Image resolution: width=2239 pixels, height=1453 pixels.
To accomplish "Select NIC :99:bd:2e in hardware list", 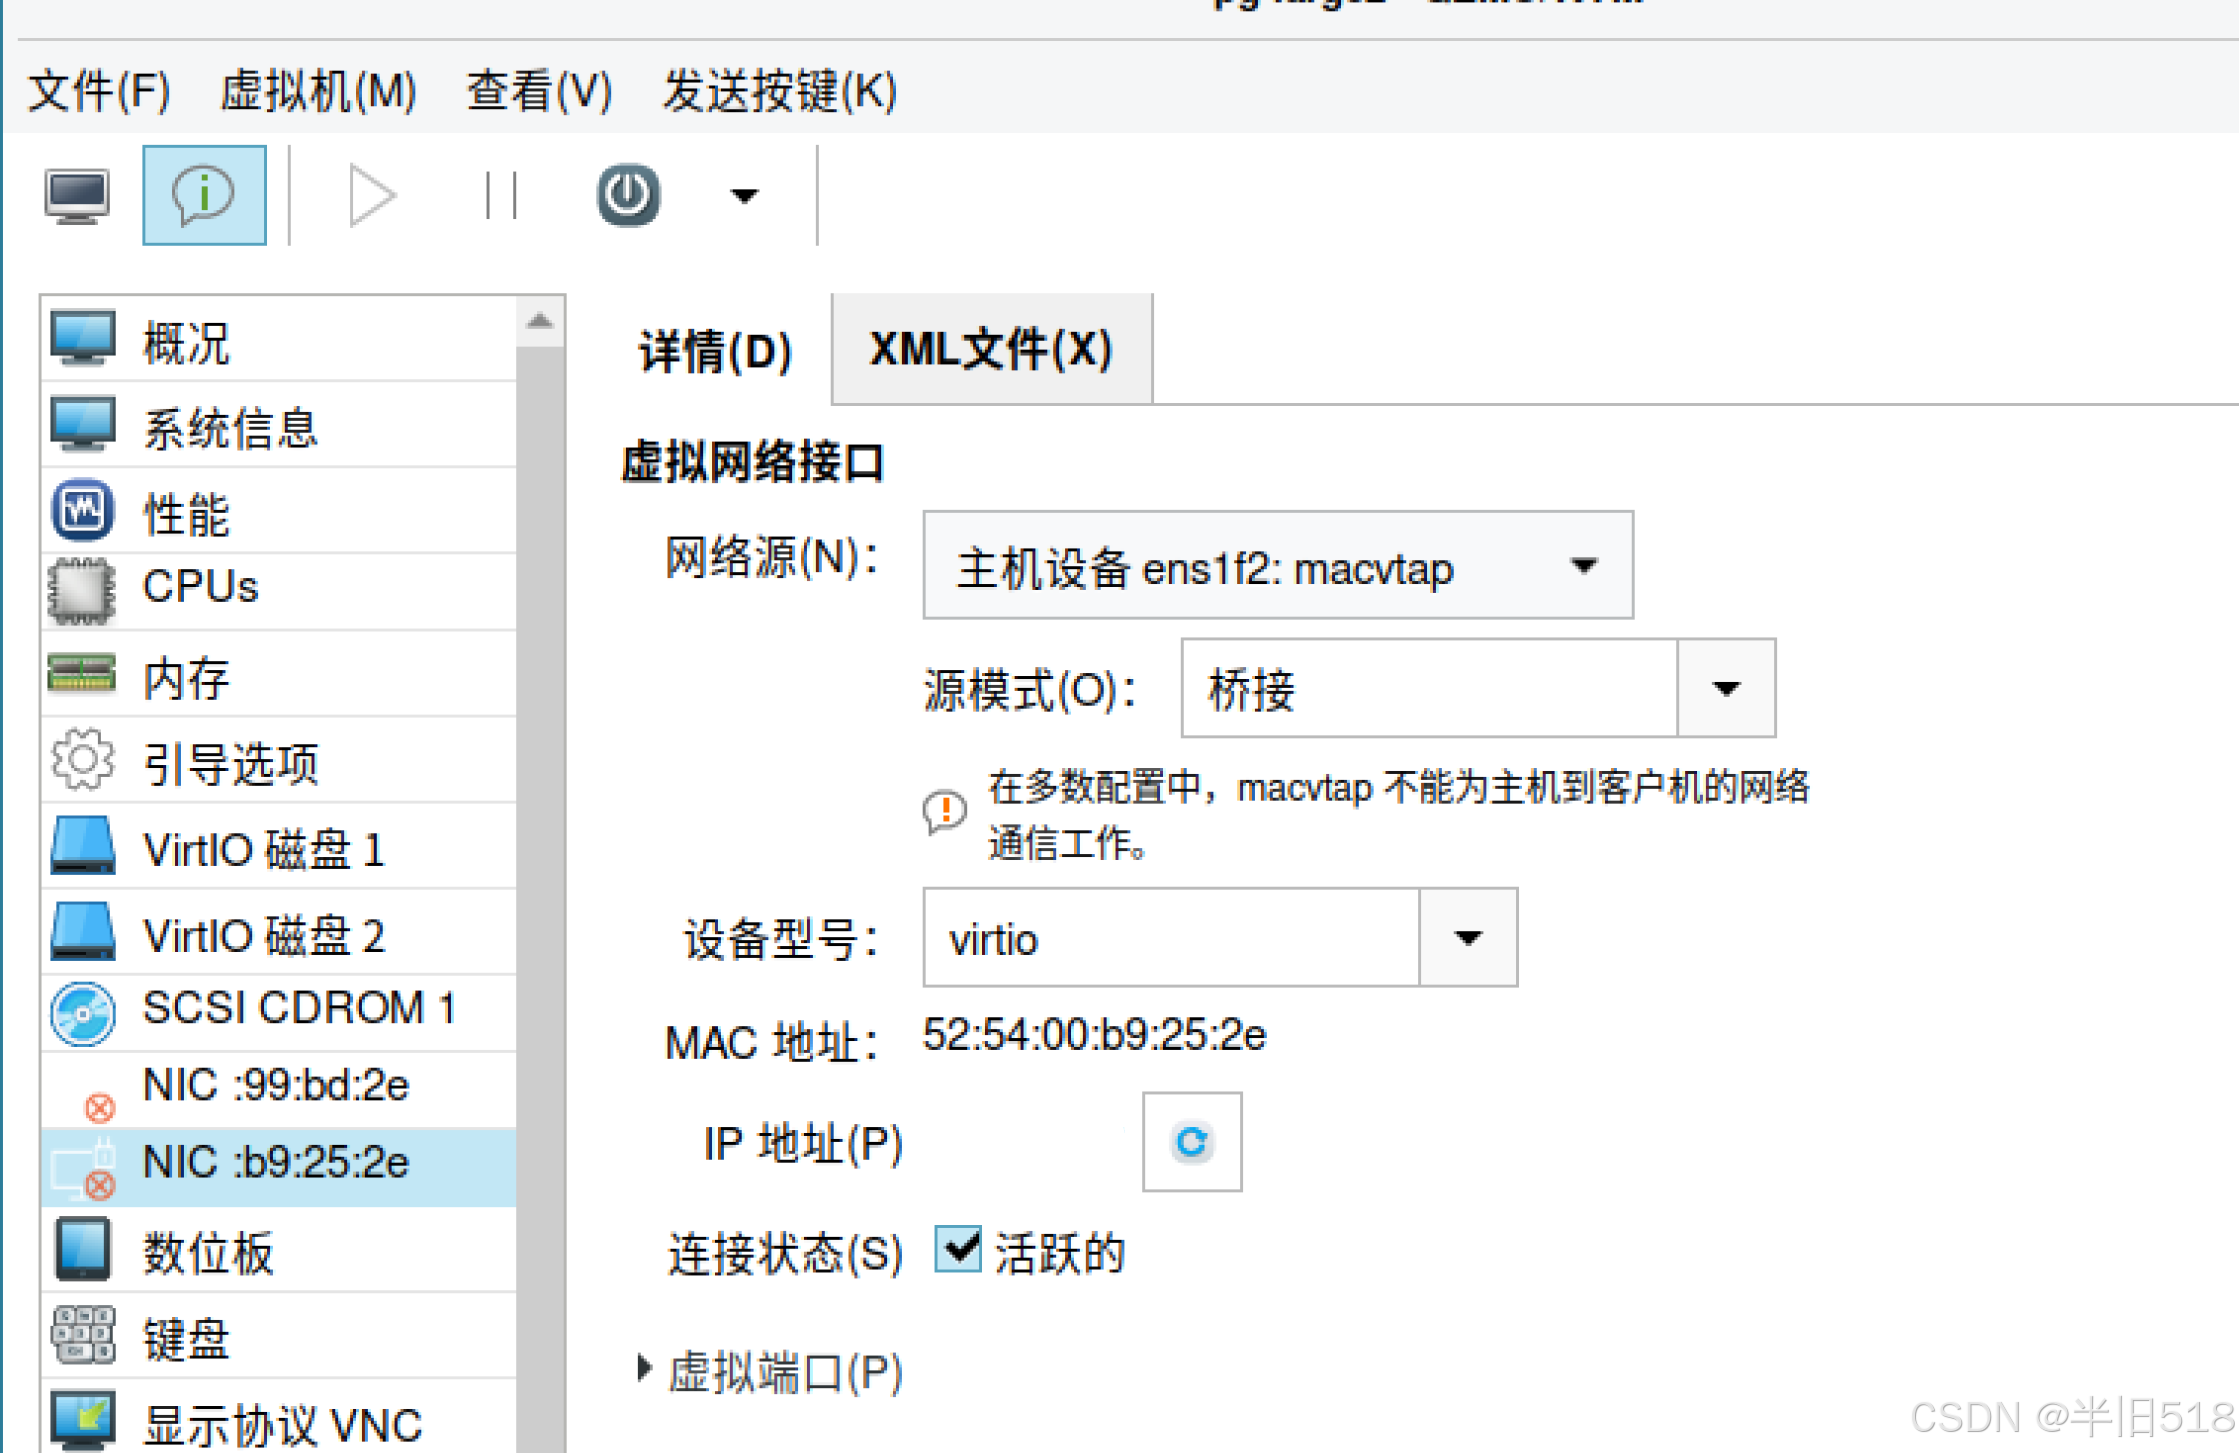I will tap(275, 1086).
